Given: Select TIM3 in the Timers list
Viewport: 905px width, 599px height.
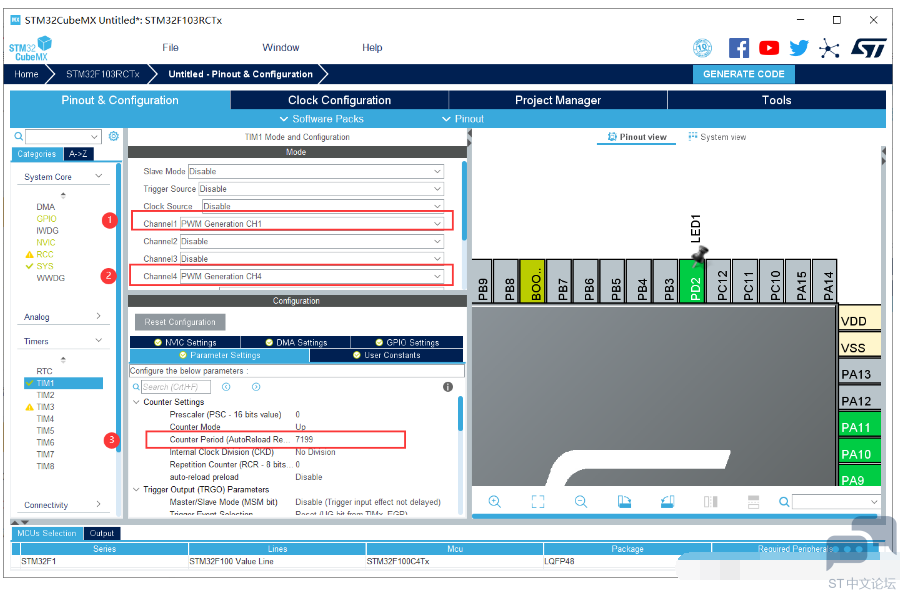Looking at the screenshot, I should (x=46, y=407).
